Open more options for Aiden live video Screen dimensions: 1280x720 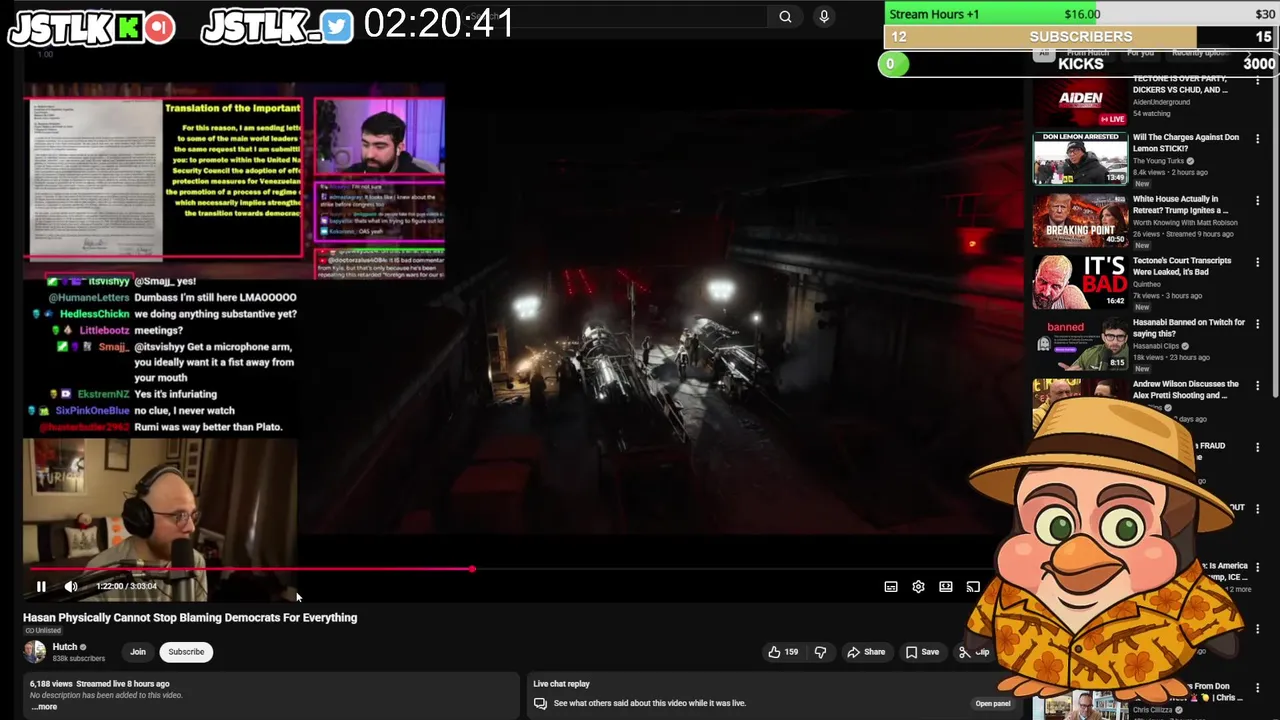pos(1258,80)
